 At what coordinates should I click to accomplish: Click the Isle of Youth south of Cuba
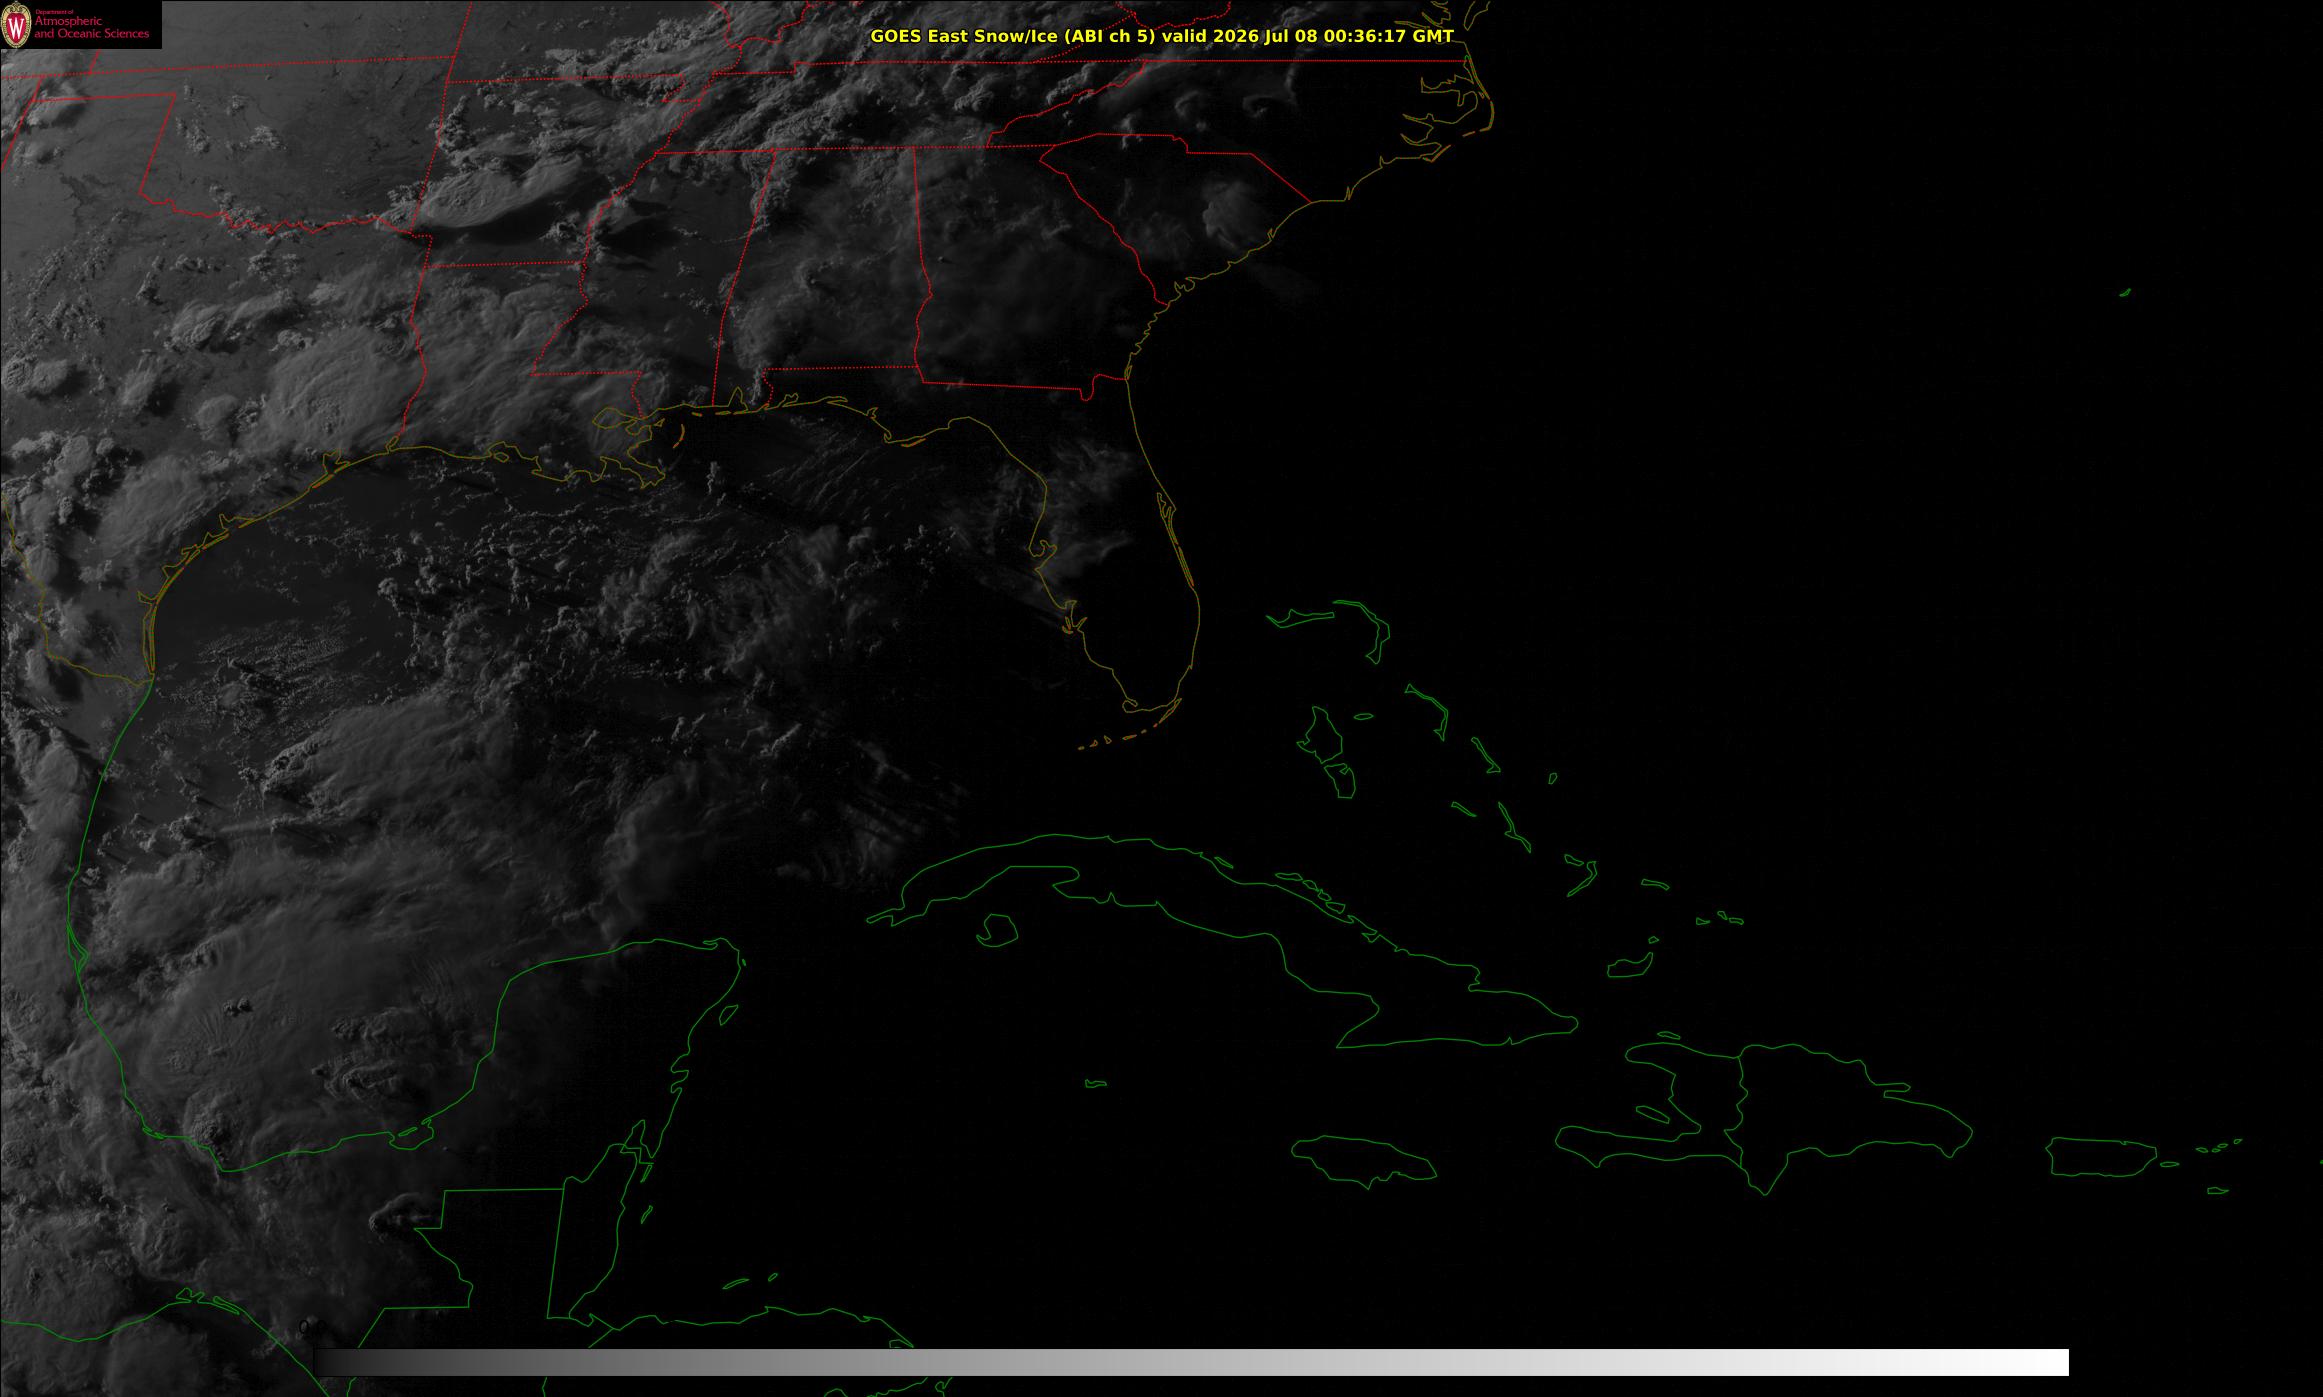point(997,931)
